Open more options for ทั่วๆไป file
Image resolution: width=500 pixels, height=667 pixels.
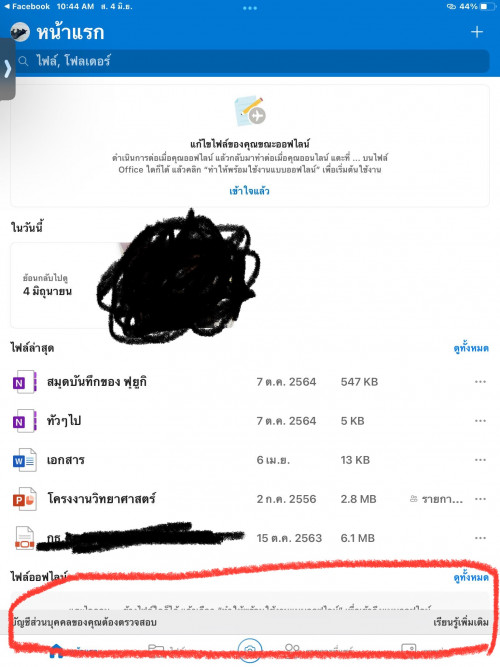click(480, 421)
